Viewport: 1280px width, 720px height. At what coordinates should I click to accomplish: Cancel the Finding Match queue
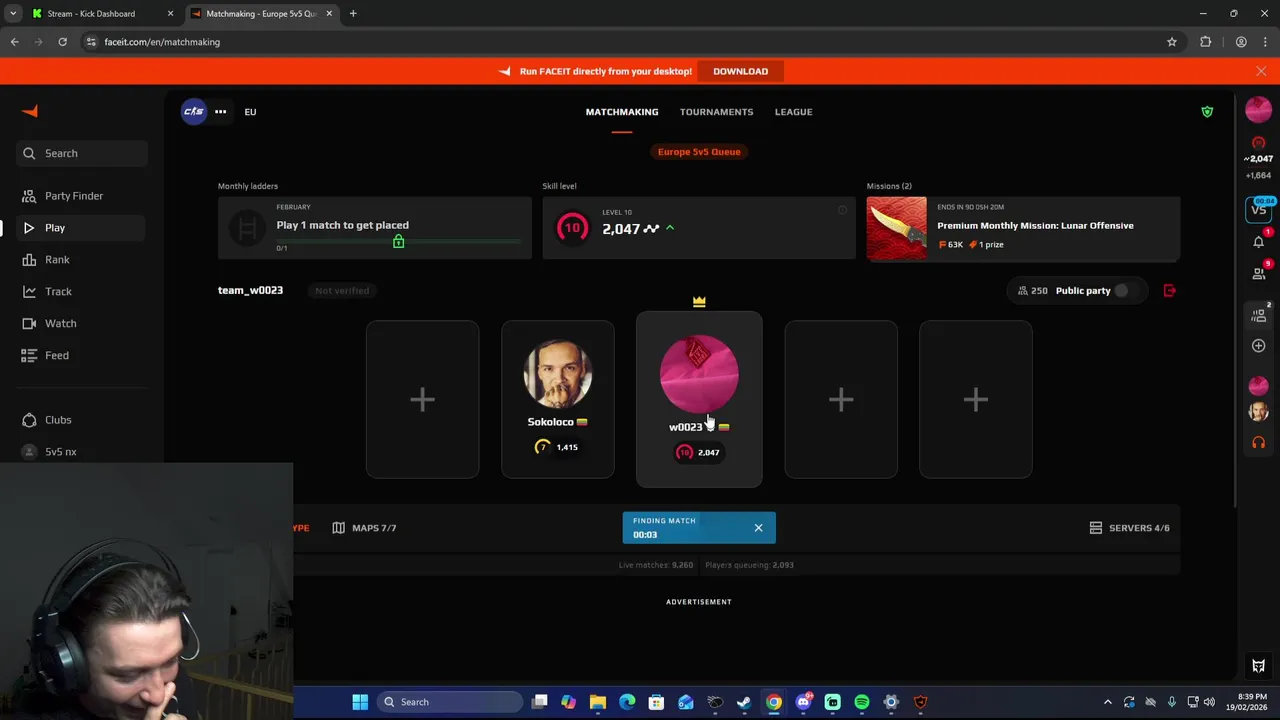tap(758, 528)
